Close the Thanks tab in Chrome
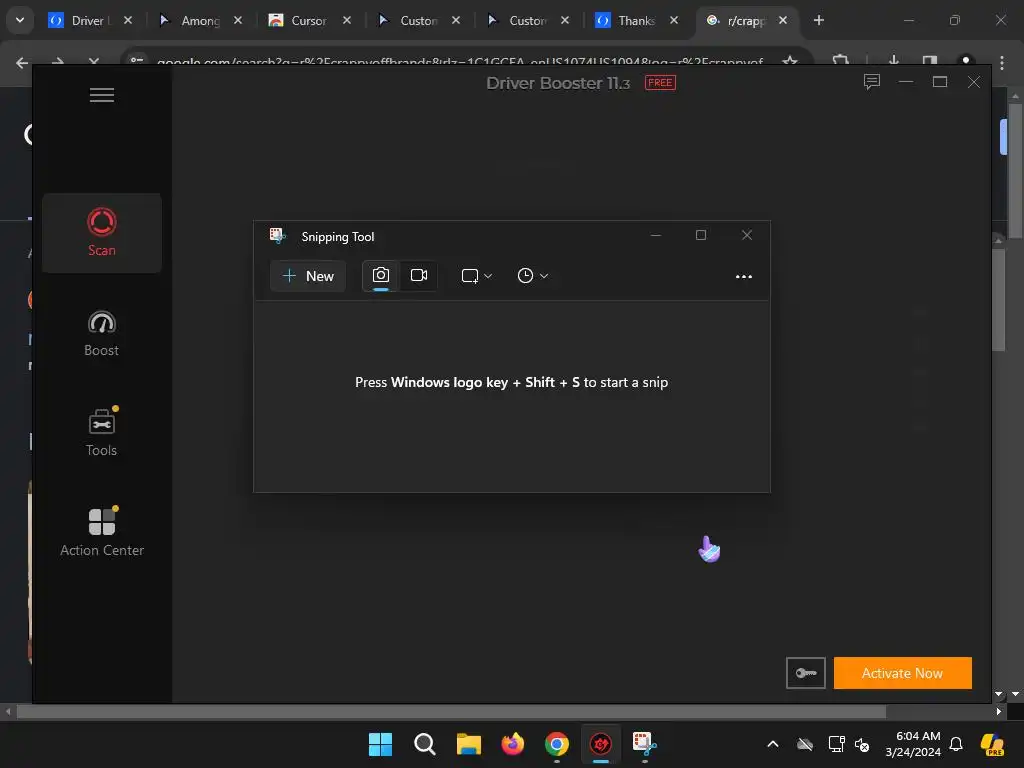The width and height of the screenshot is (1024, 768). pos(674,20)
